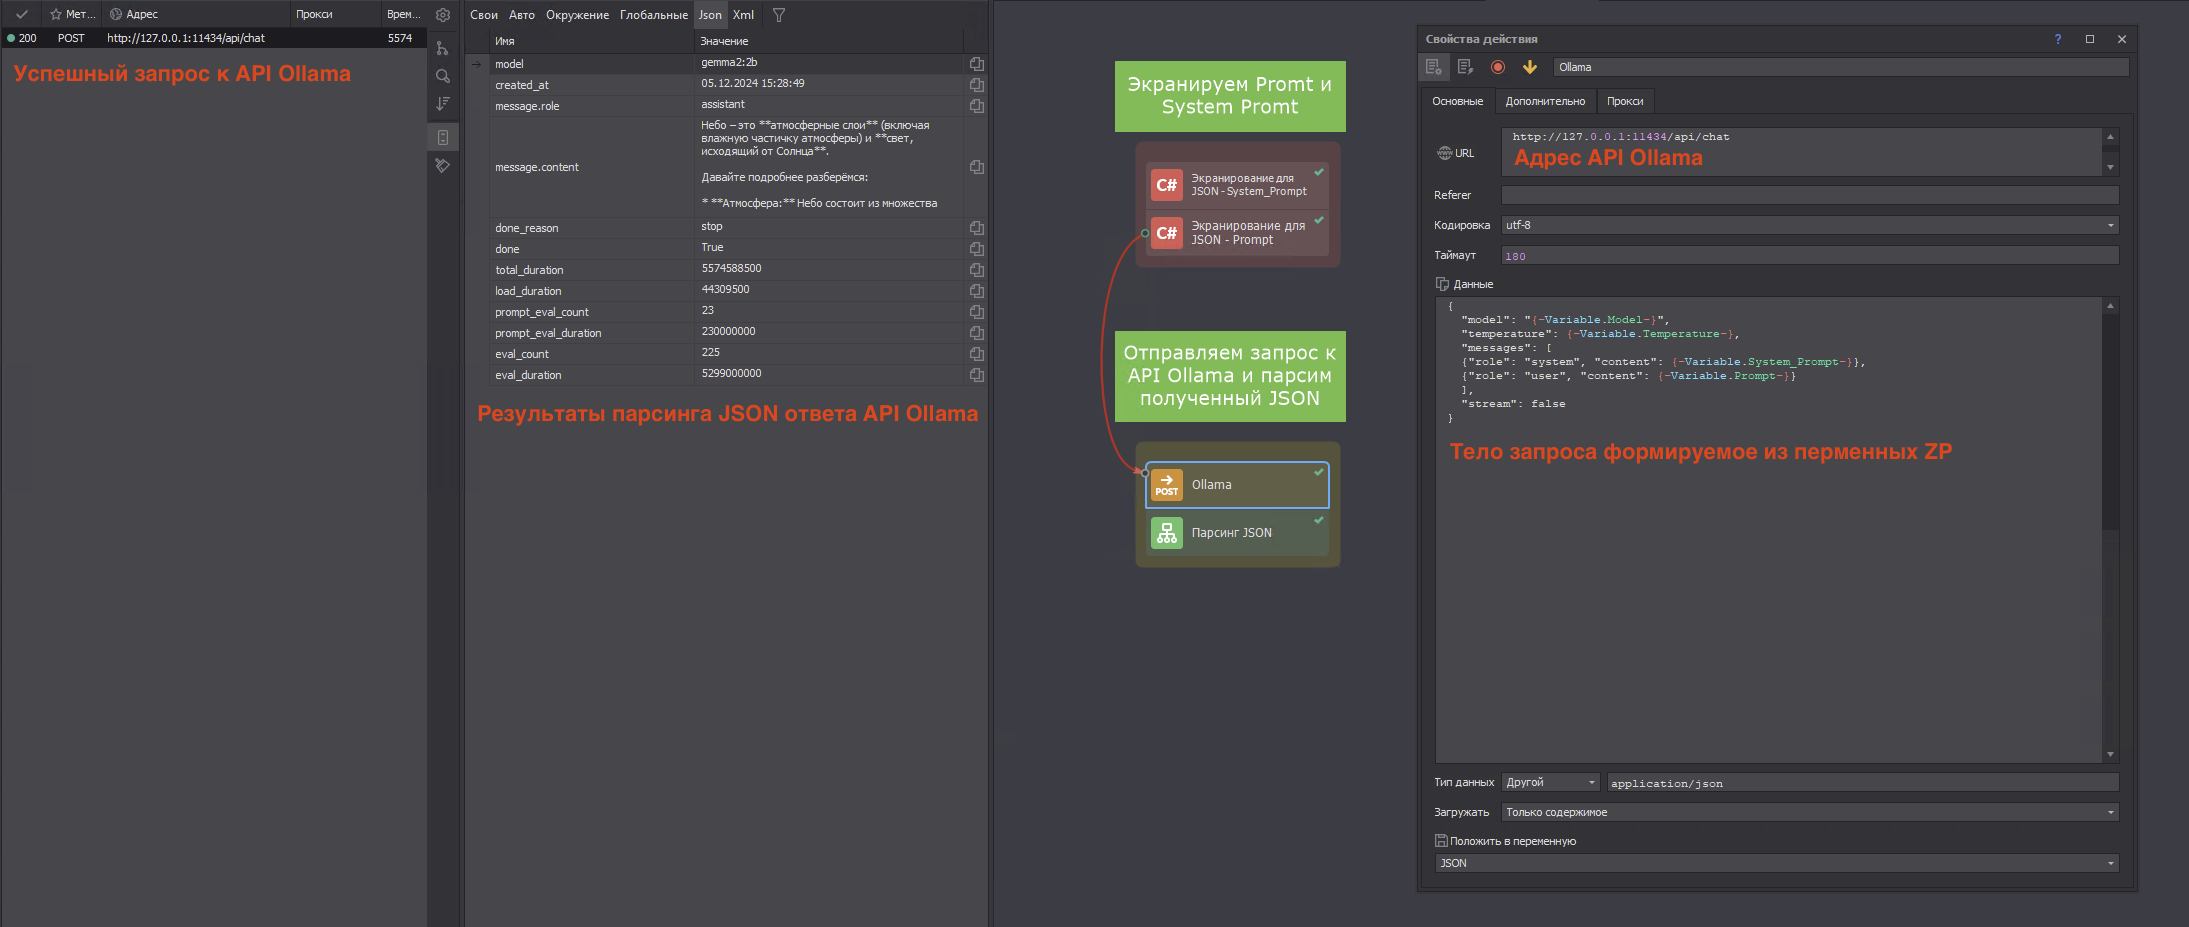Click the empty Referer field
Viewport: 2189px width, 927px height.
tap(1810, 195)
